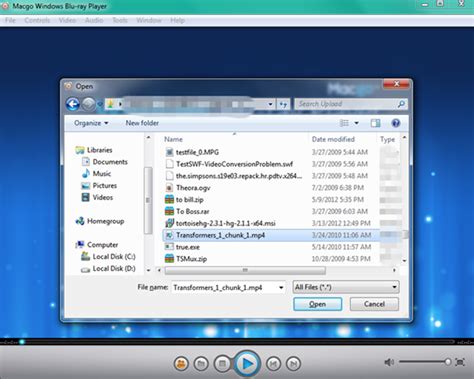Go back using the dialog Back arrow

73,104
